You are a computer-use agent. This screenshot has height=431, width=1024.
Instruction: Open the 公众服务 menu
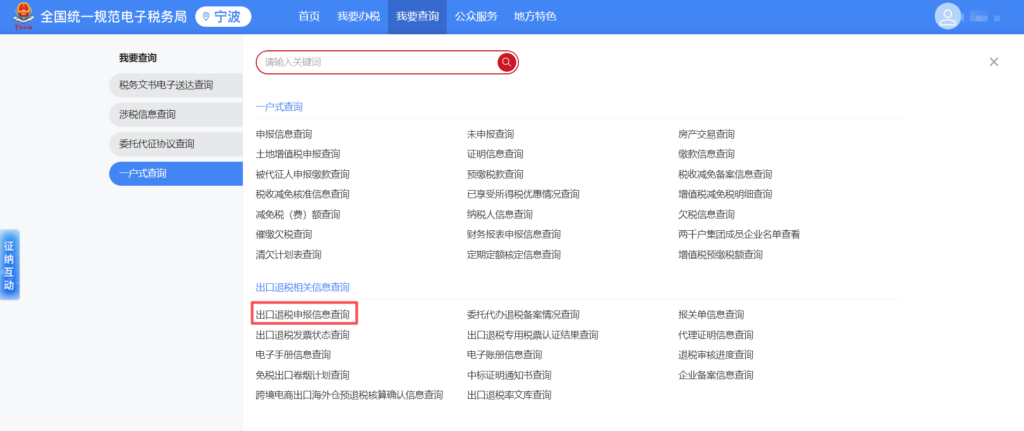pyautogui.click(x=476, y=17)
